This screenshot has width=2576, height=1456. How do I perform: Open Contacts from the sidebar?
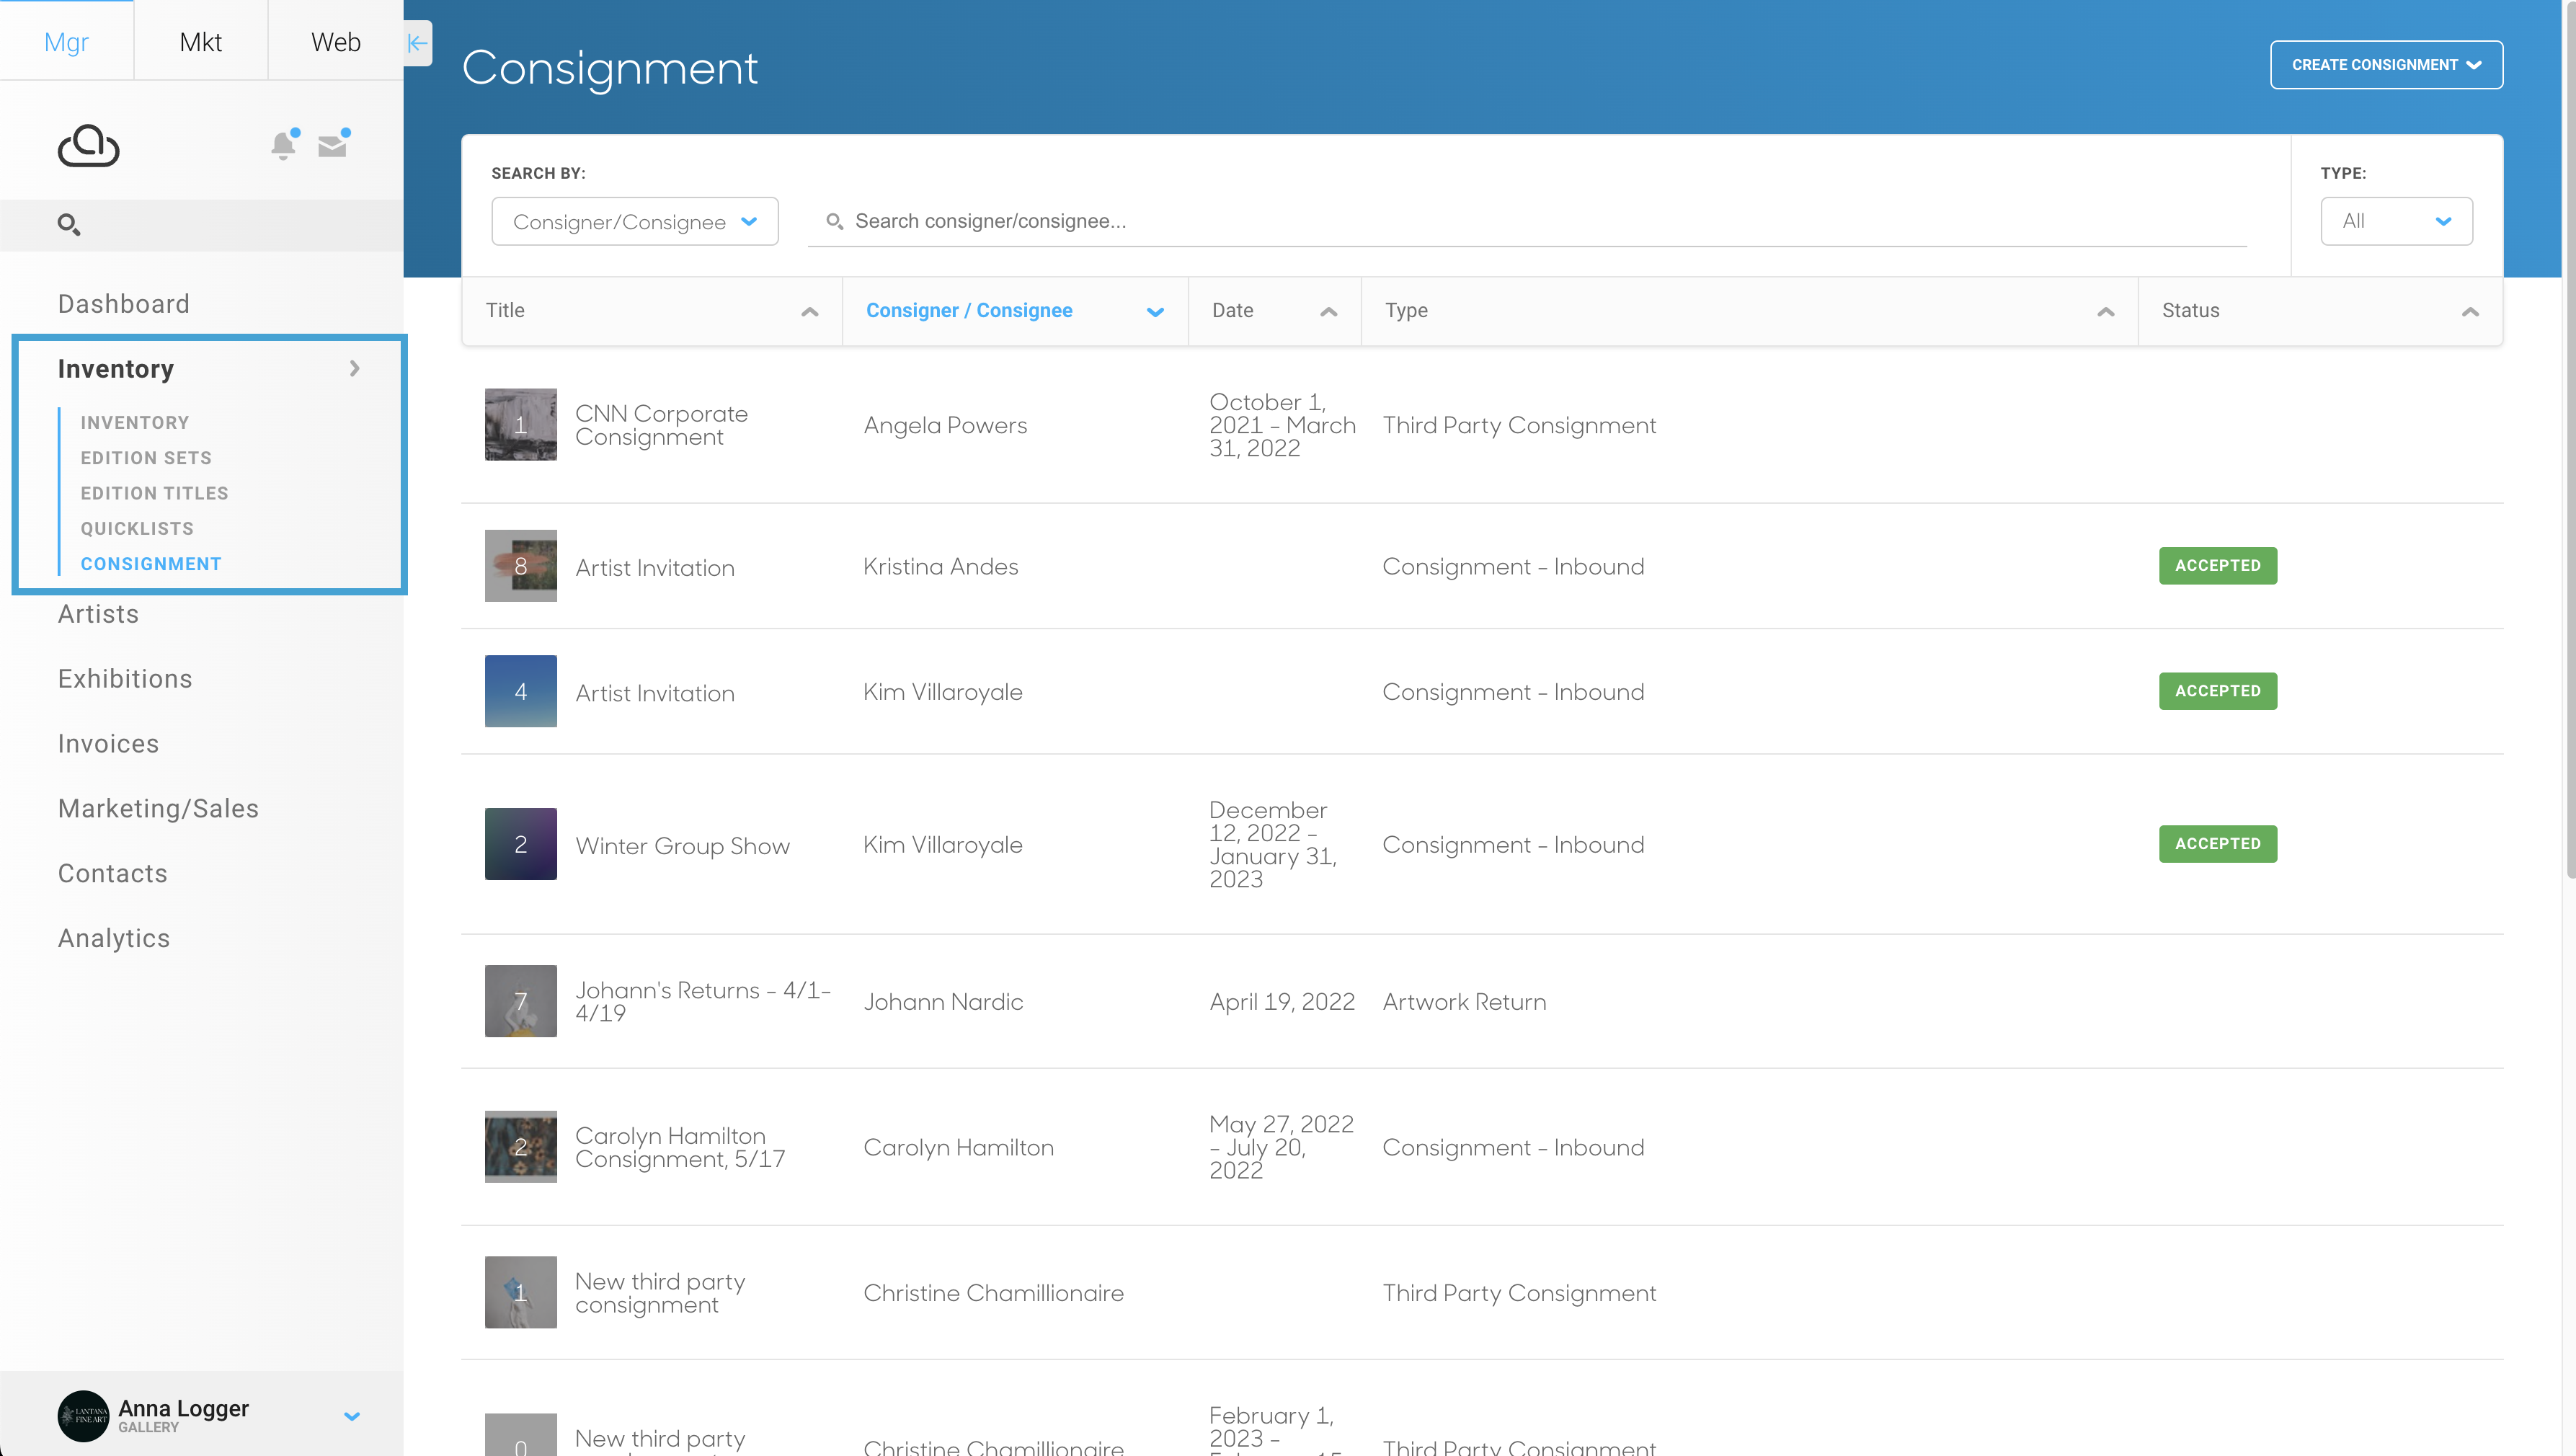click(112, 873)
